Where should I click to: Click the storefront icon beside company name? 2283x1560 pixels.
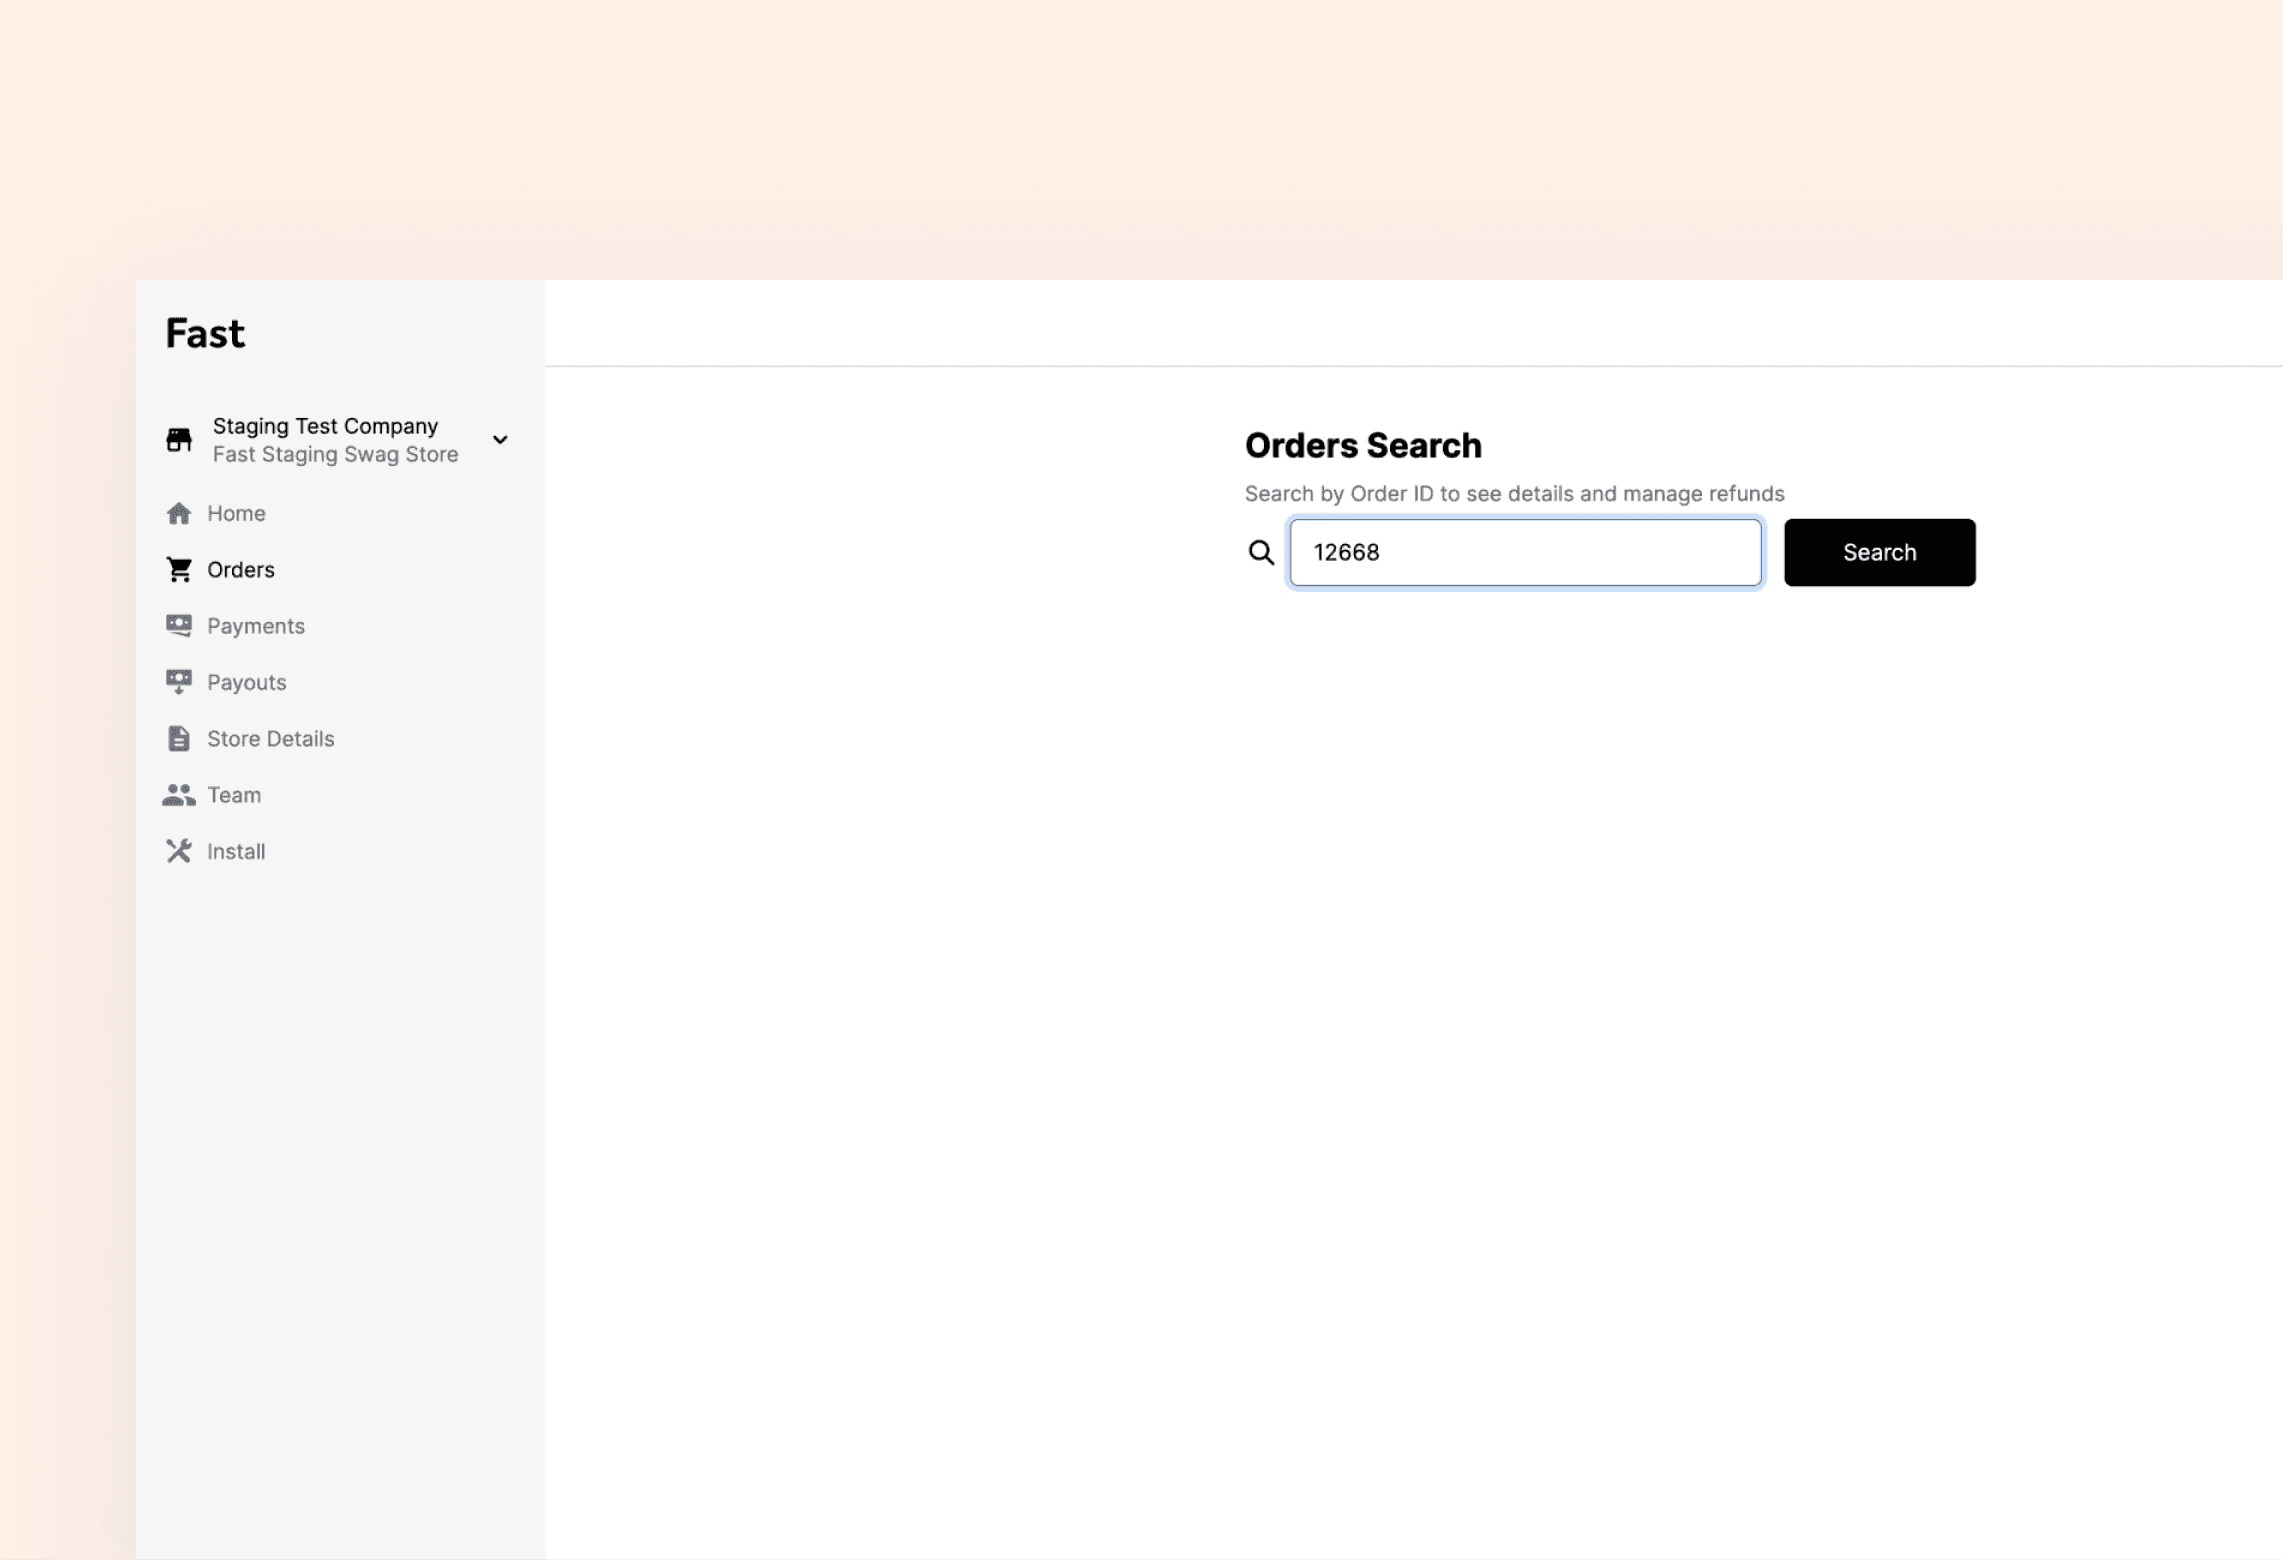[x=179, y=440]
